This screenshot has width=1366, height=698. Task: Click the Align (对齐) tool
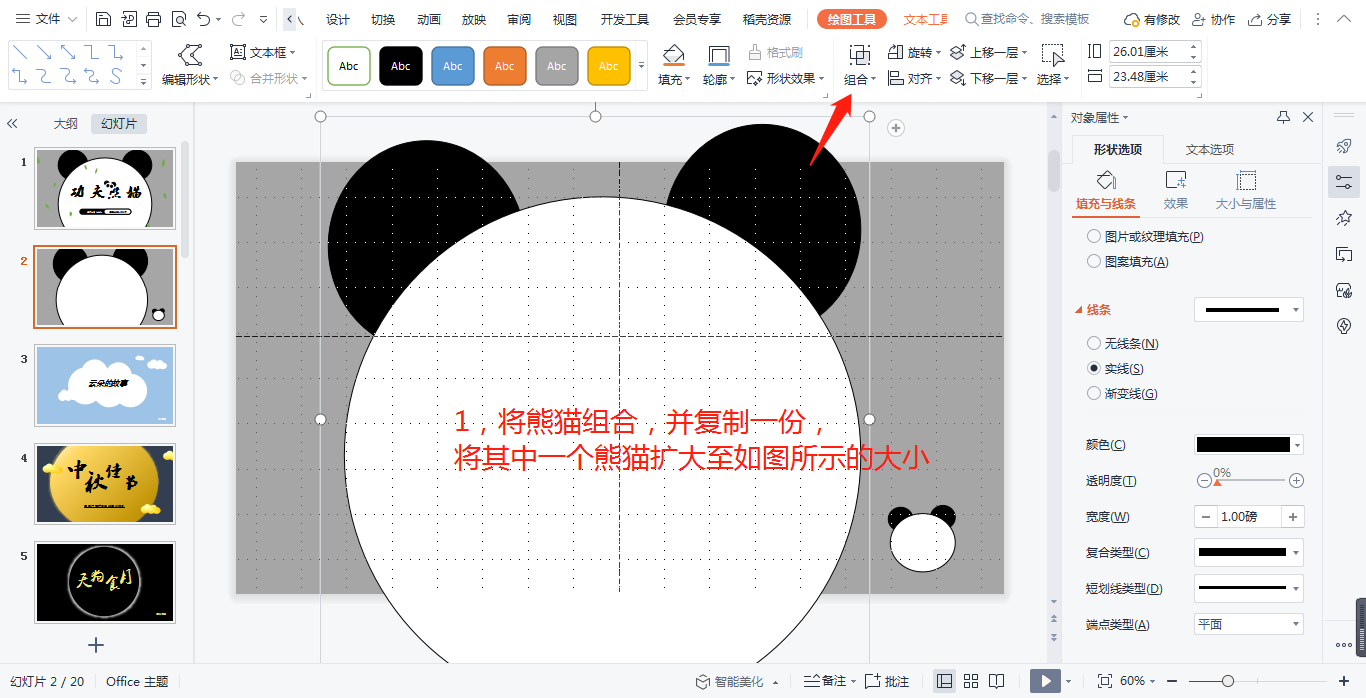click(x=914, y=78)
